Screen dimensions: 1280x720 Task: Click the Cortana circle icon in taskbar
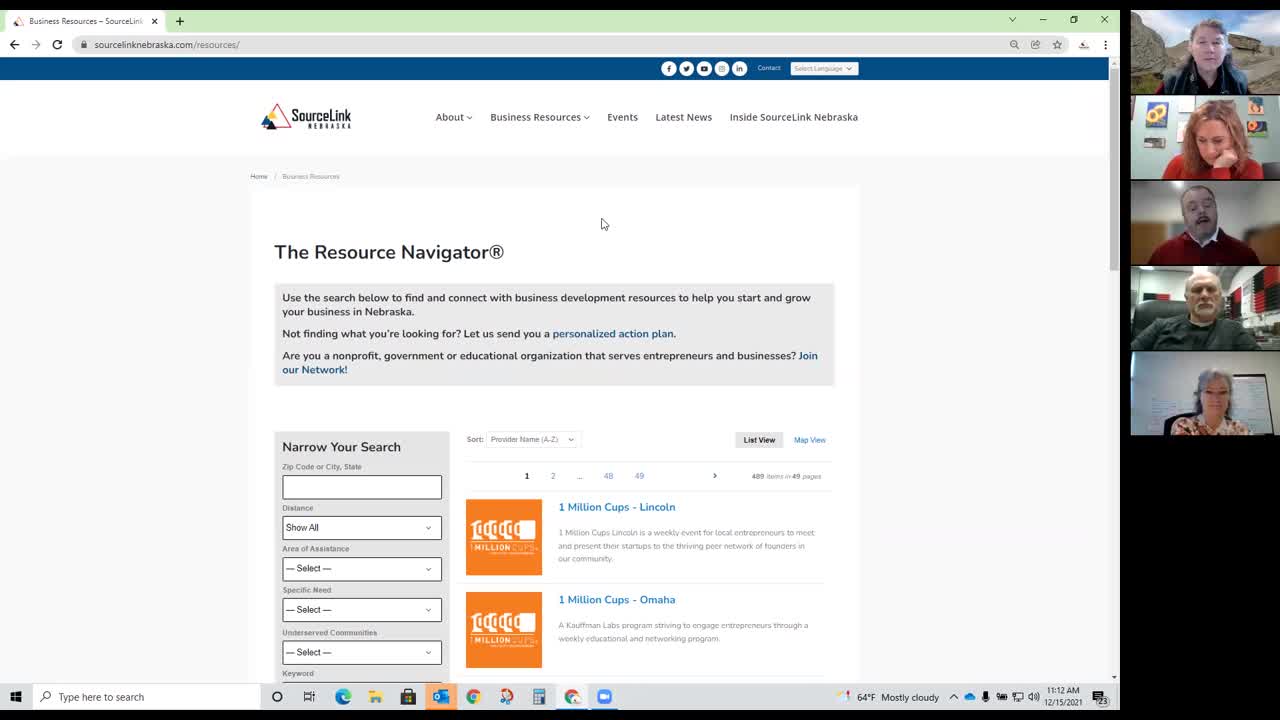coord(277,697)
